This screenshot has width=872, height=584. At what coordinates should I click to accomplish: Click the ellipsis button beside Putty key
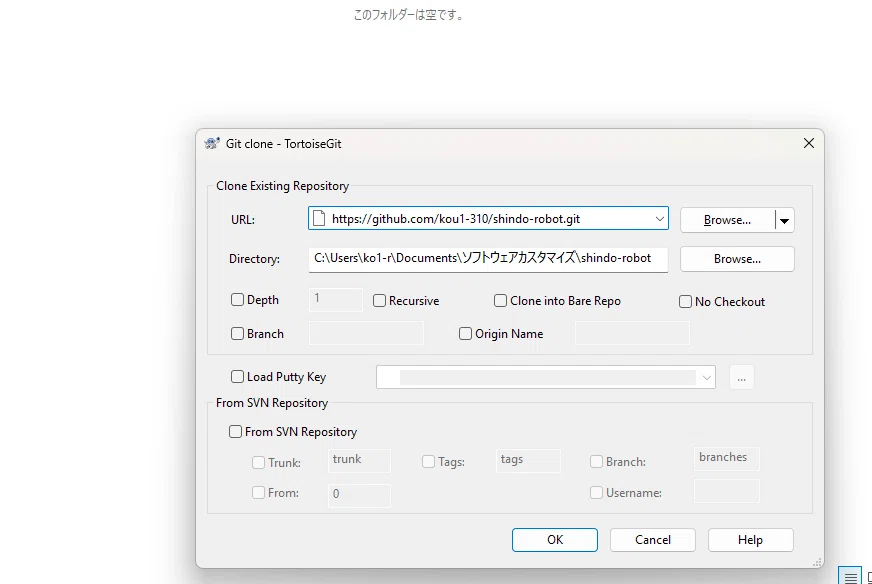point(741,378)
